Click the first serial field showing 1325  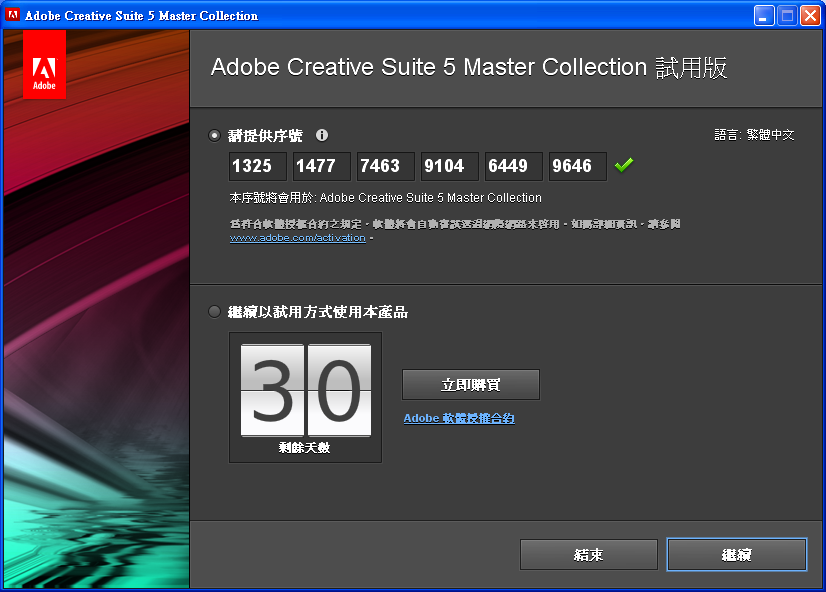[257, 166]
